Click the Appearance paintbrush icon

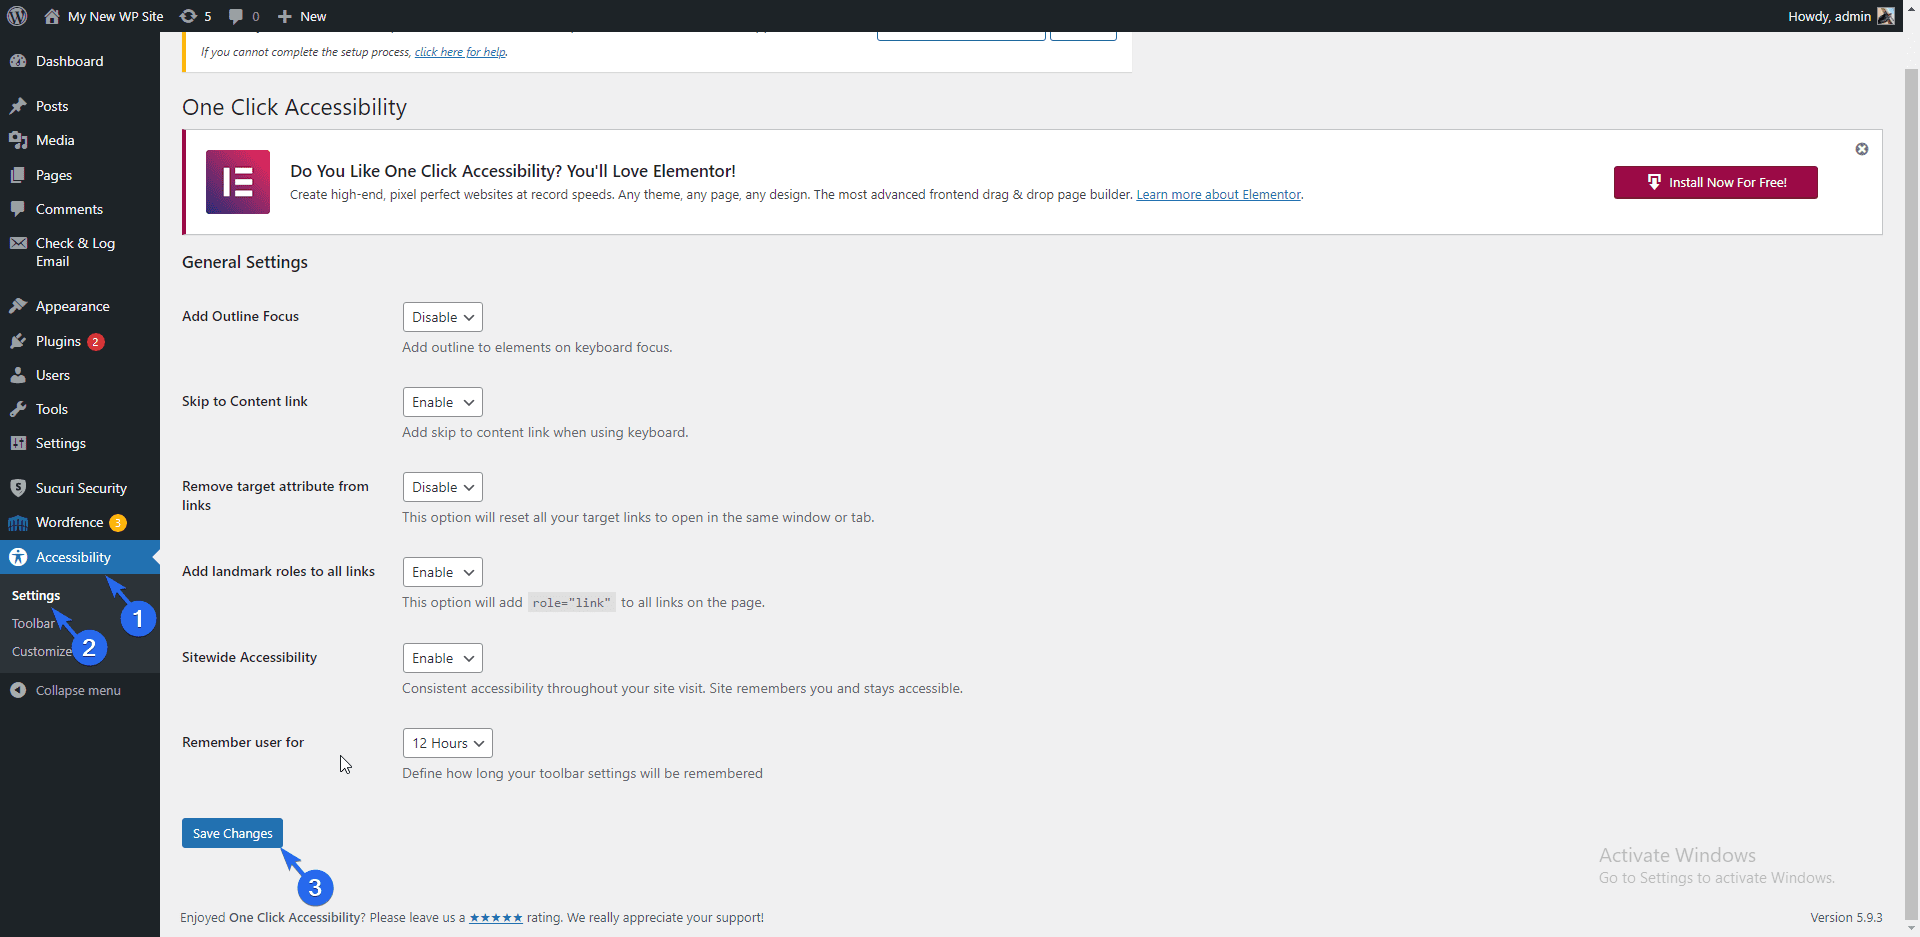18,306
